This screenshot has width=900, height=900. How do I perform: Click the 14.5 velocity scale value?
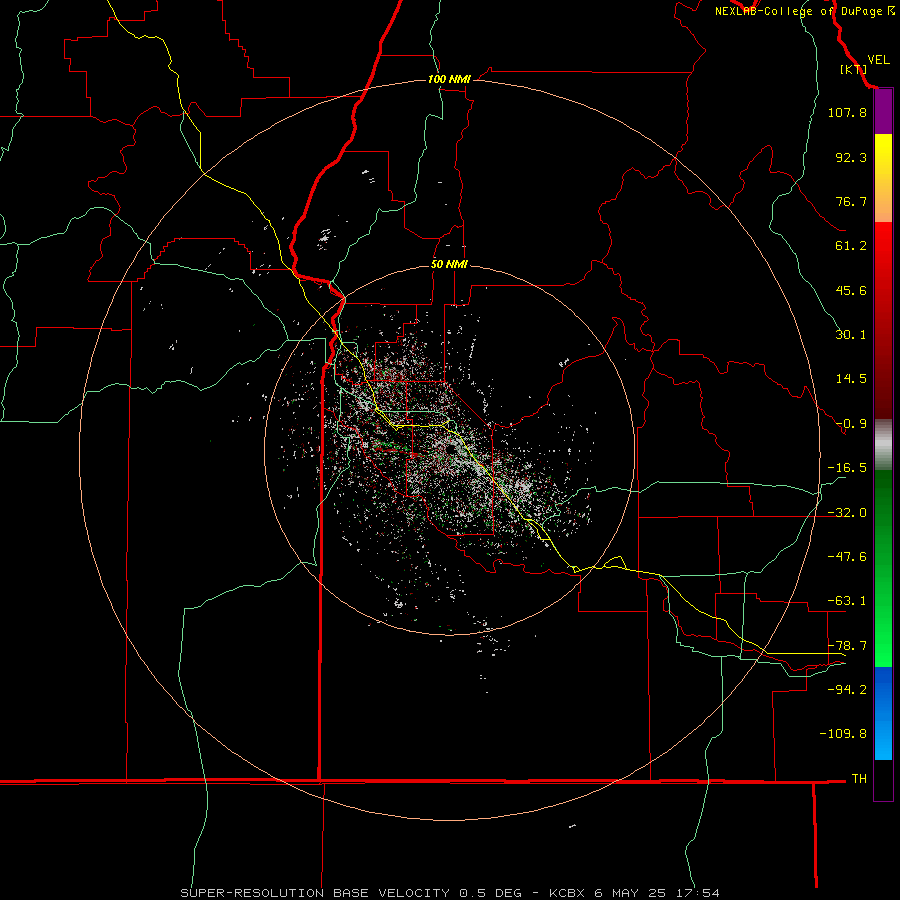coord(851,379)
